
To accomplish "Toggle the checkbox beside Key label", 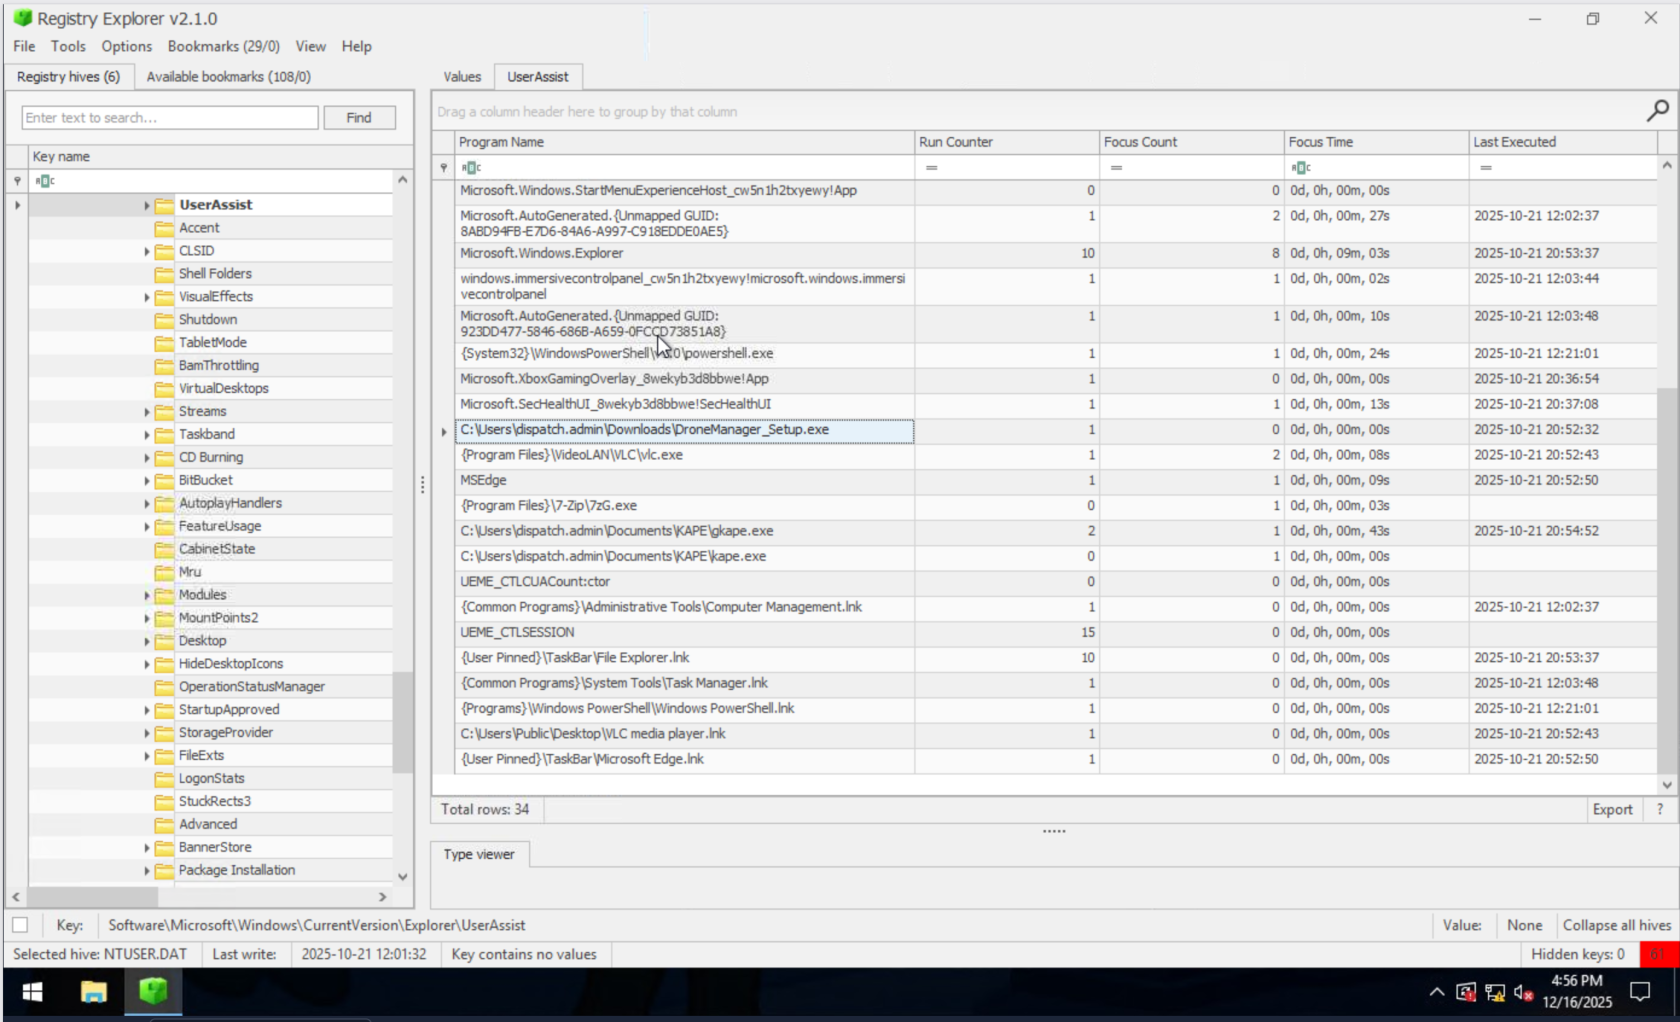I will click(x=20, y=925).
